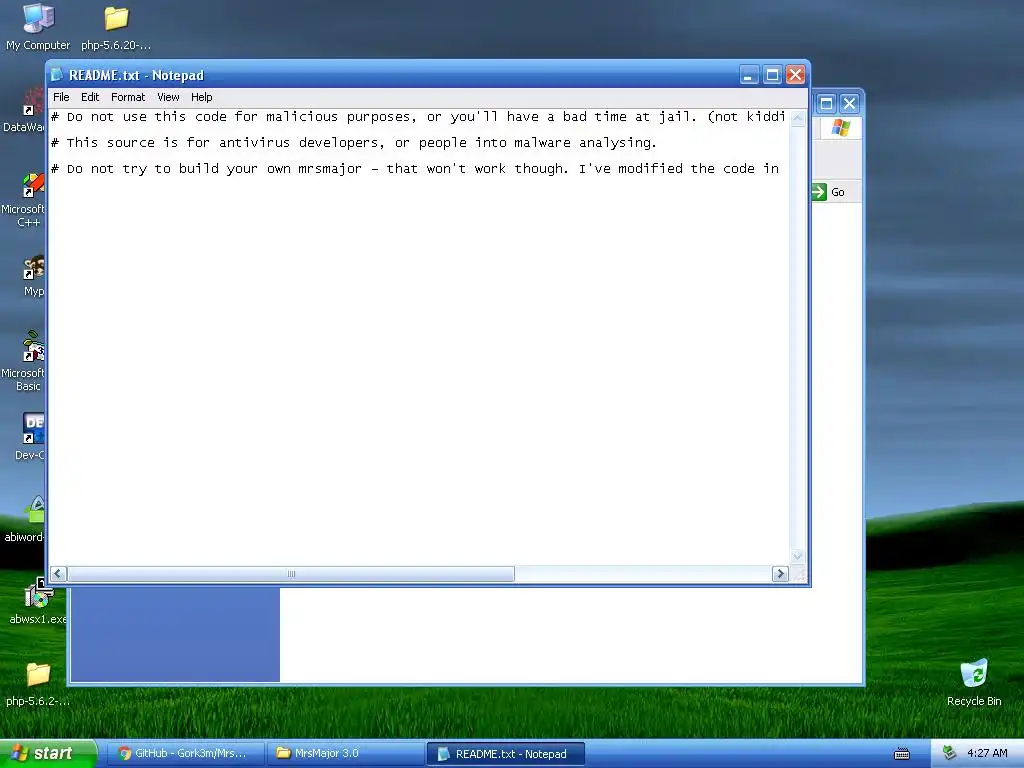Maximize the MrsMajor folder window in the background
This screenshot has height=768, width=1024.
point(826,103)
